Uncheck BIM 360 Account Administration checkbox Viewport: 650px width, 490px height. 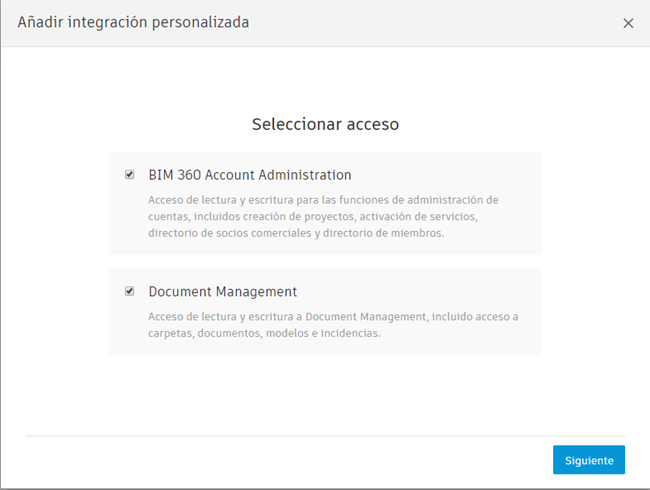(x=129, y=175)
